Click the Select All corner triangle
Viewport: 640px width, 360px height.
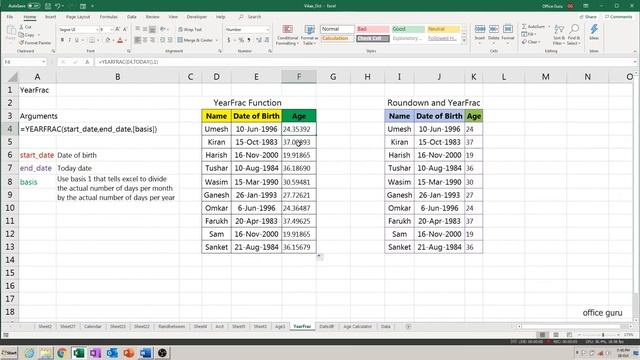pos(13,77)
